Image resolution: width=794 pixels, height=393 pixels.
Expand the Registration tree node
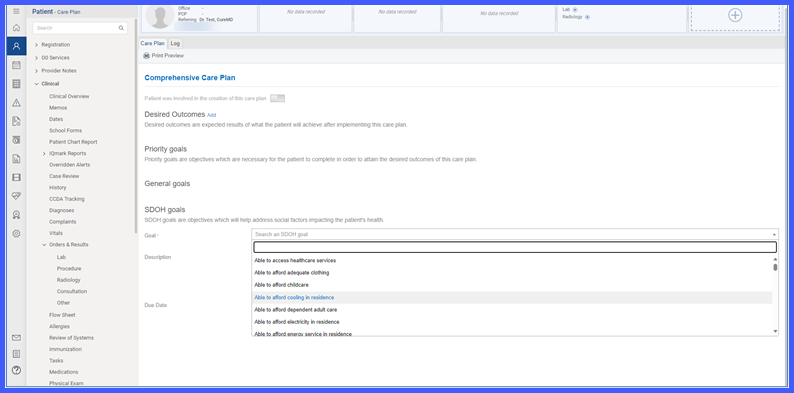click(x=36, y=45)
